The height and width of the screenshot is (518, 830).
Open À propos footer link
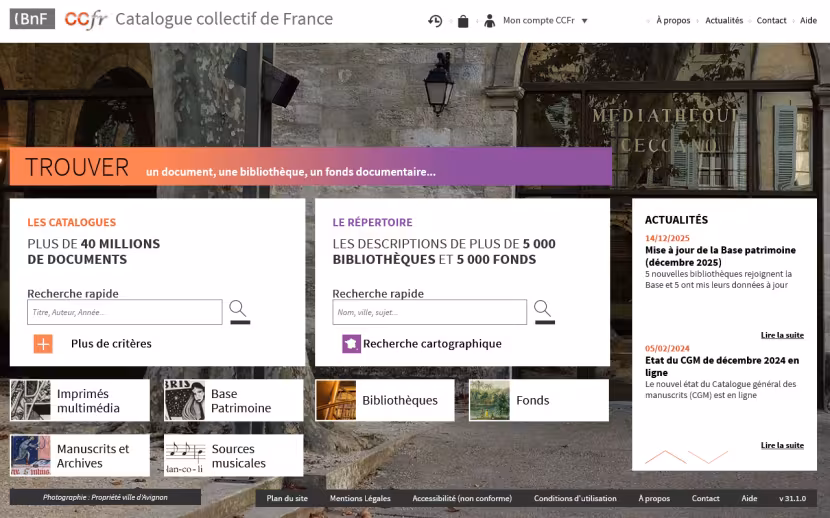pos(654,498)
